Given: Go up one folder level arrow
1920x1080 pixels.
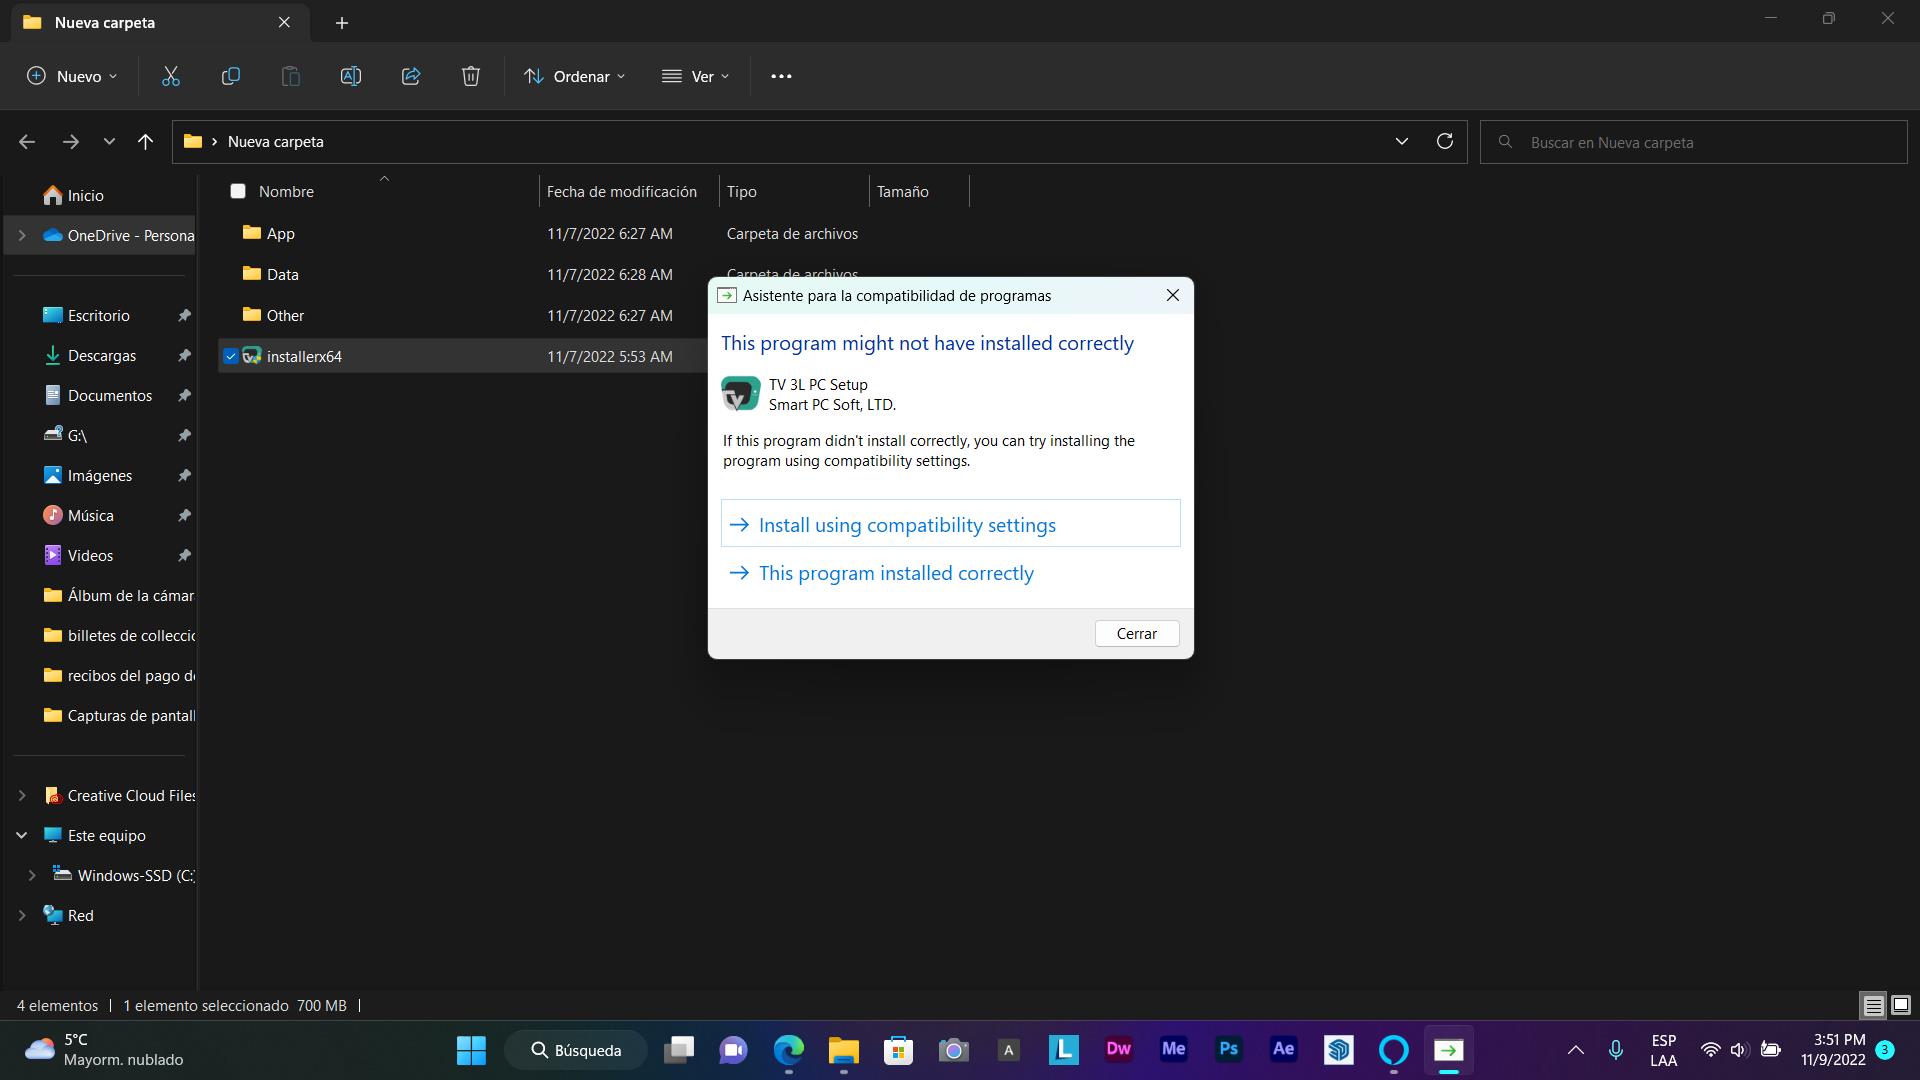Looking at the screenshot, I should point(145,142).
